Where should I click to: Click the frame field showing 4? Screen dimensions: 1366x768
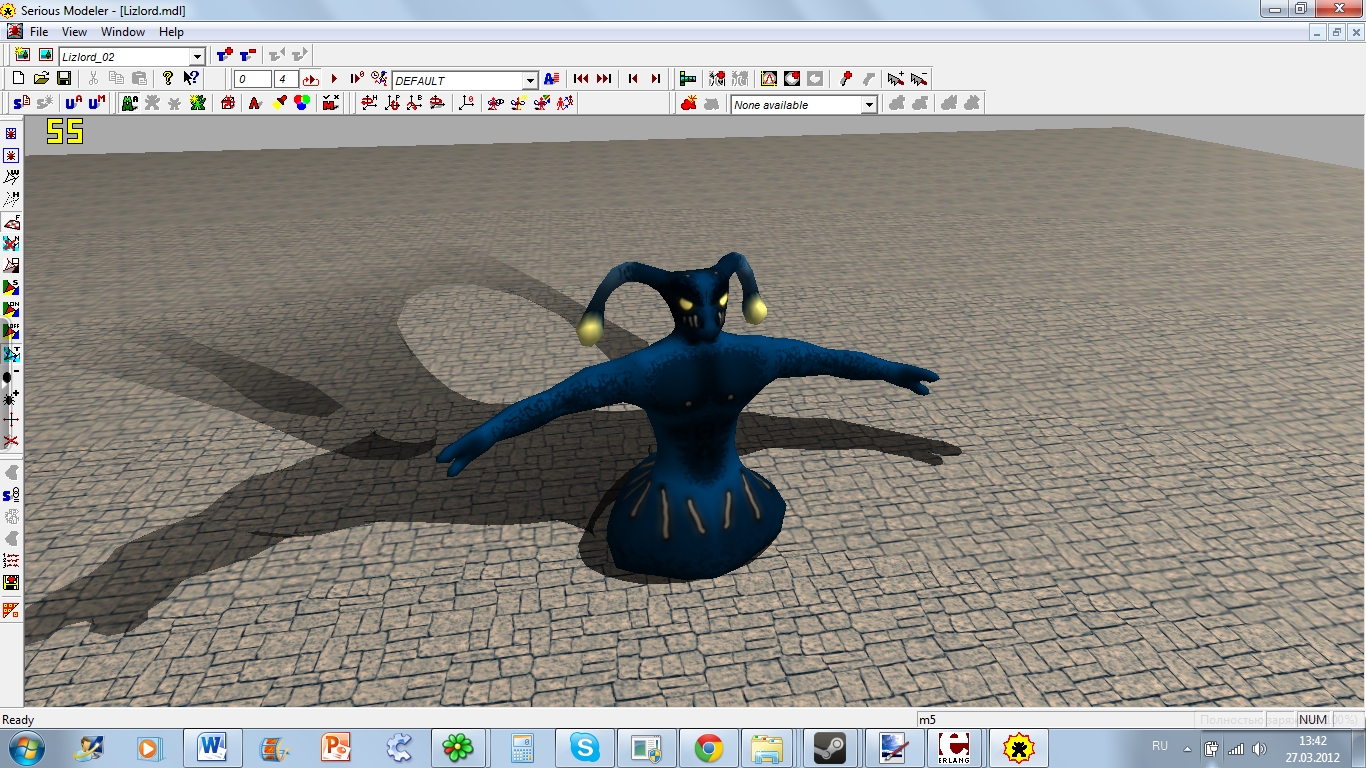(x=286, y=80)
